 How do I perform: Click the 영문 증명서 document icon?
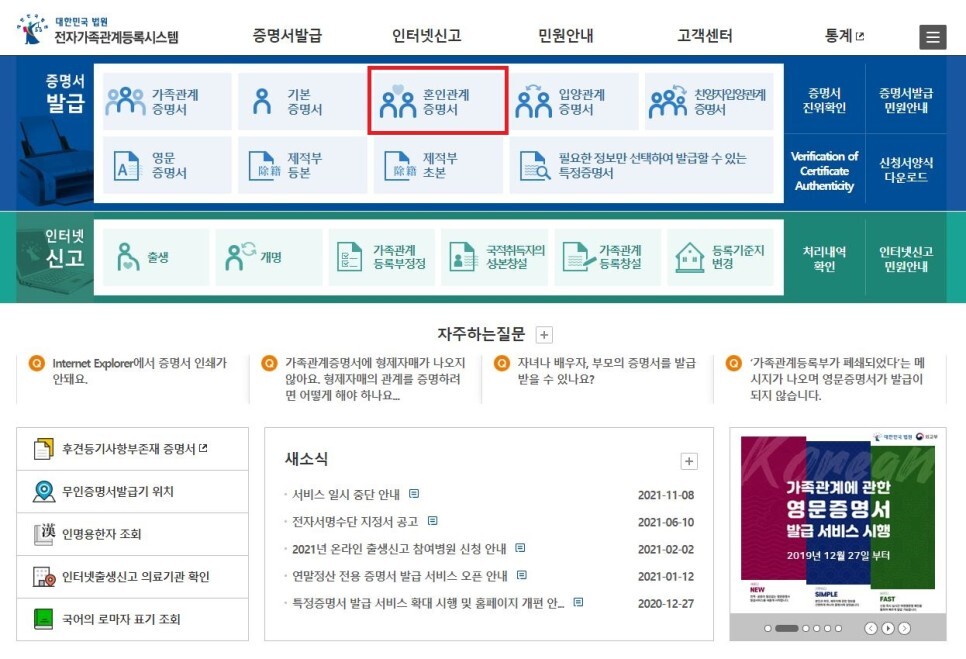(127, 165)
